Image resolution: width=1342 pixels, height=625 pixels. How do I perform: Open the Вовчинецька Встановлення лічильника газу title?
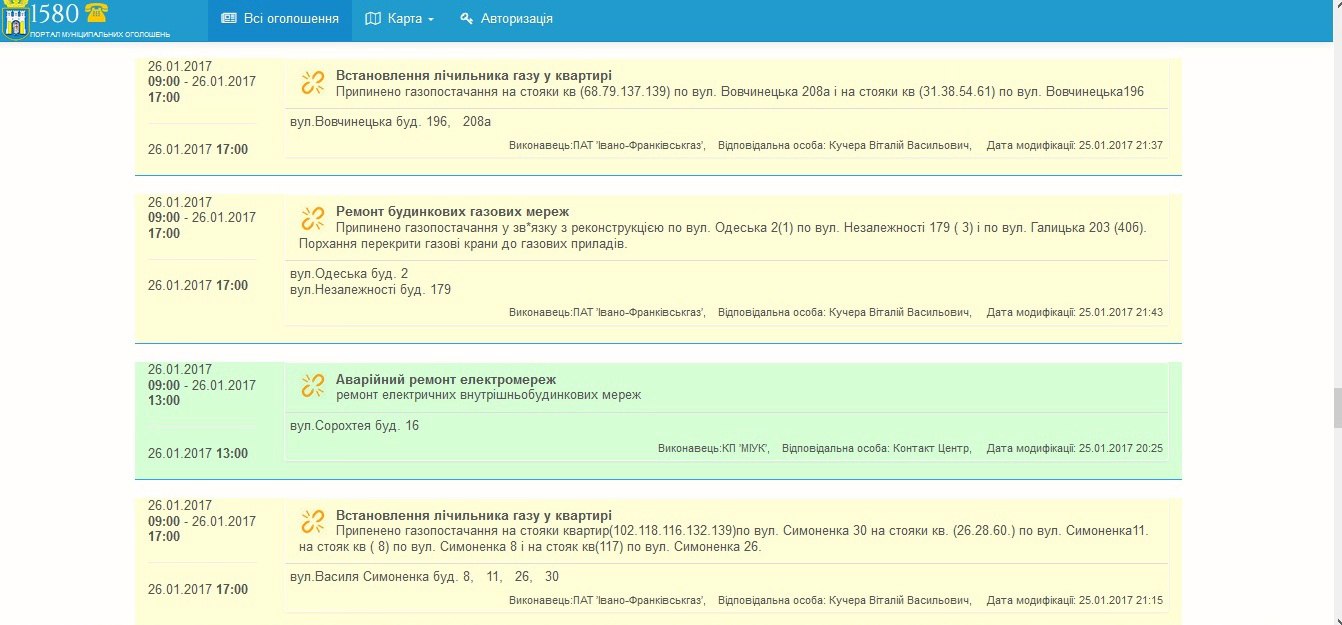pyautogui.click(x=474, y=75)
